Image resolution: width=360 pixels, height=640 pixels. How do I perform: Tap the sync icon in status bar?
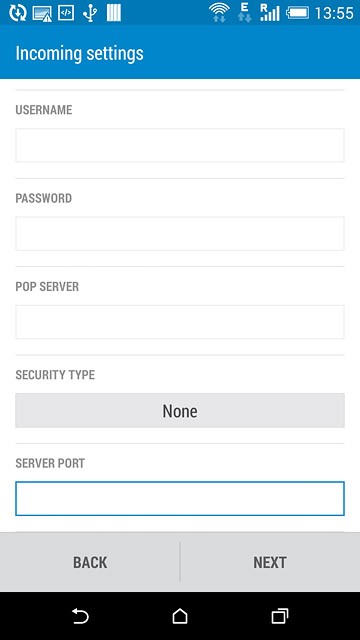(18, 13)
